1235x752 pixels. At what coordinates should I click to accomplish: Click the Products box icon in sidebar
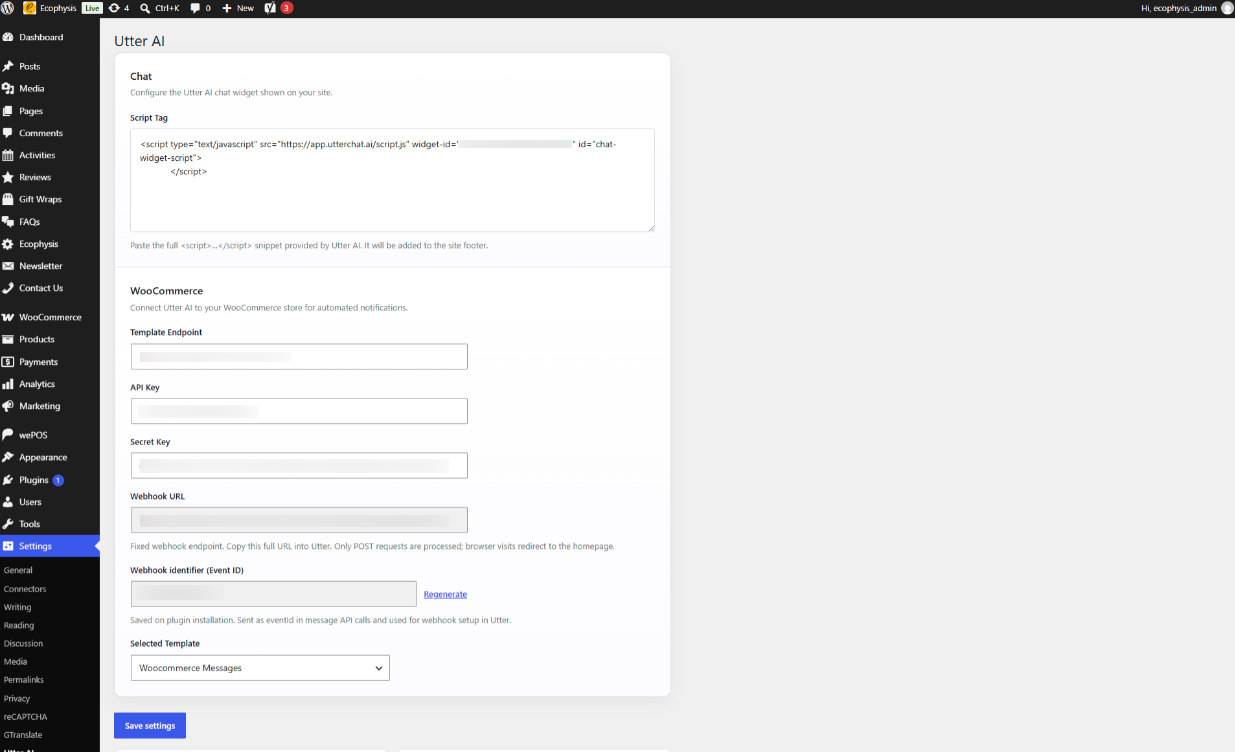coord(9,339)
